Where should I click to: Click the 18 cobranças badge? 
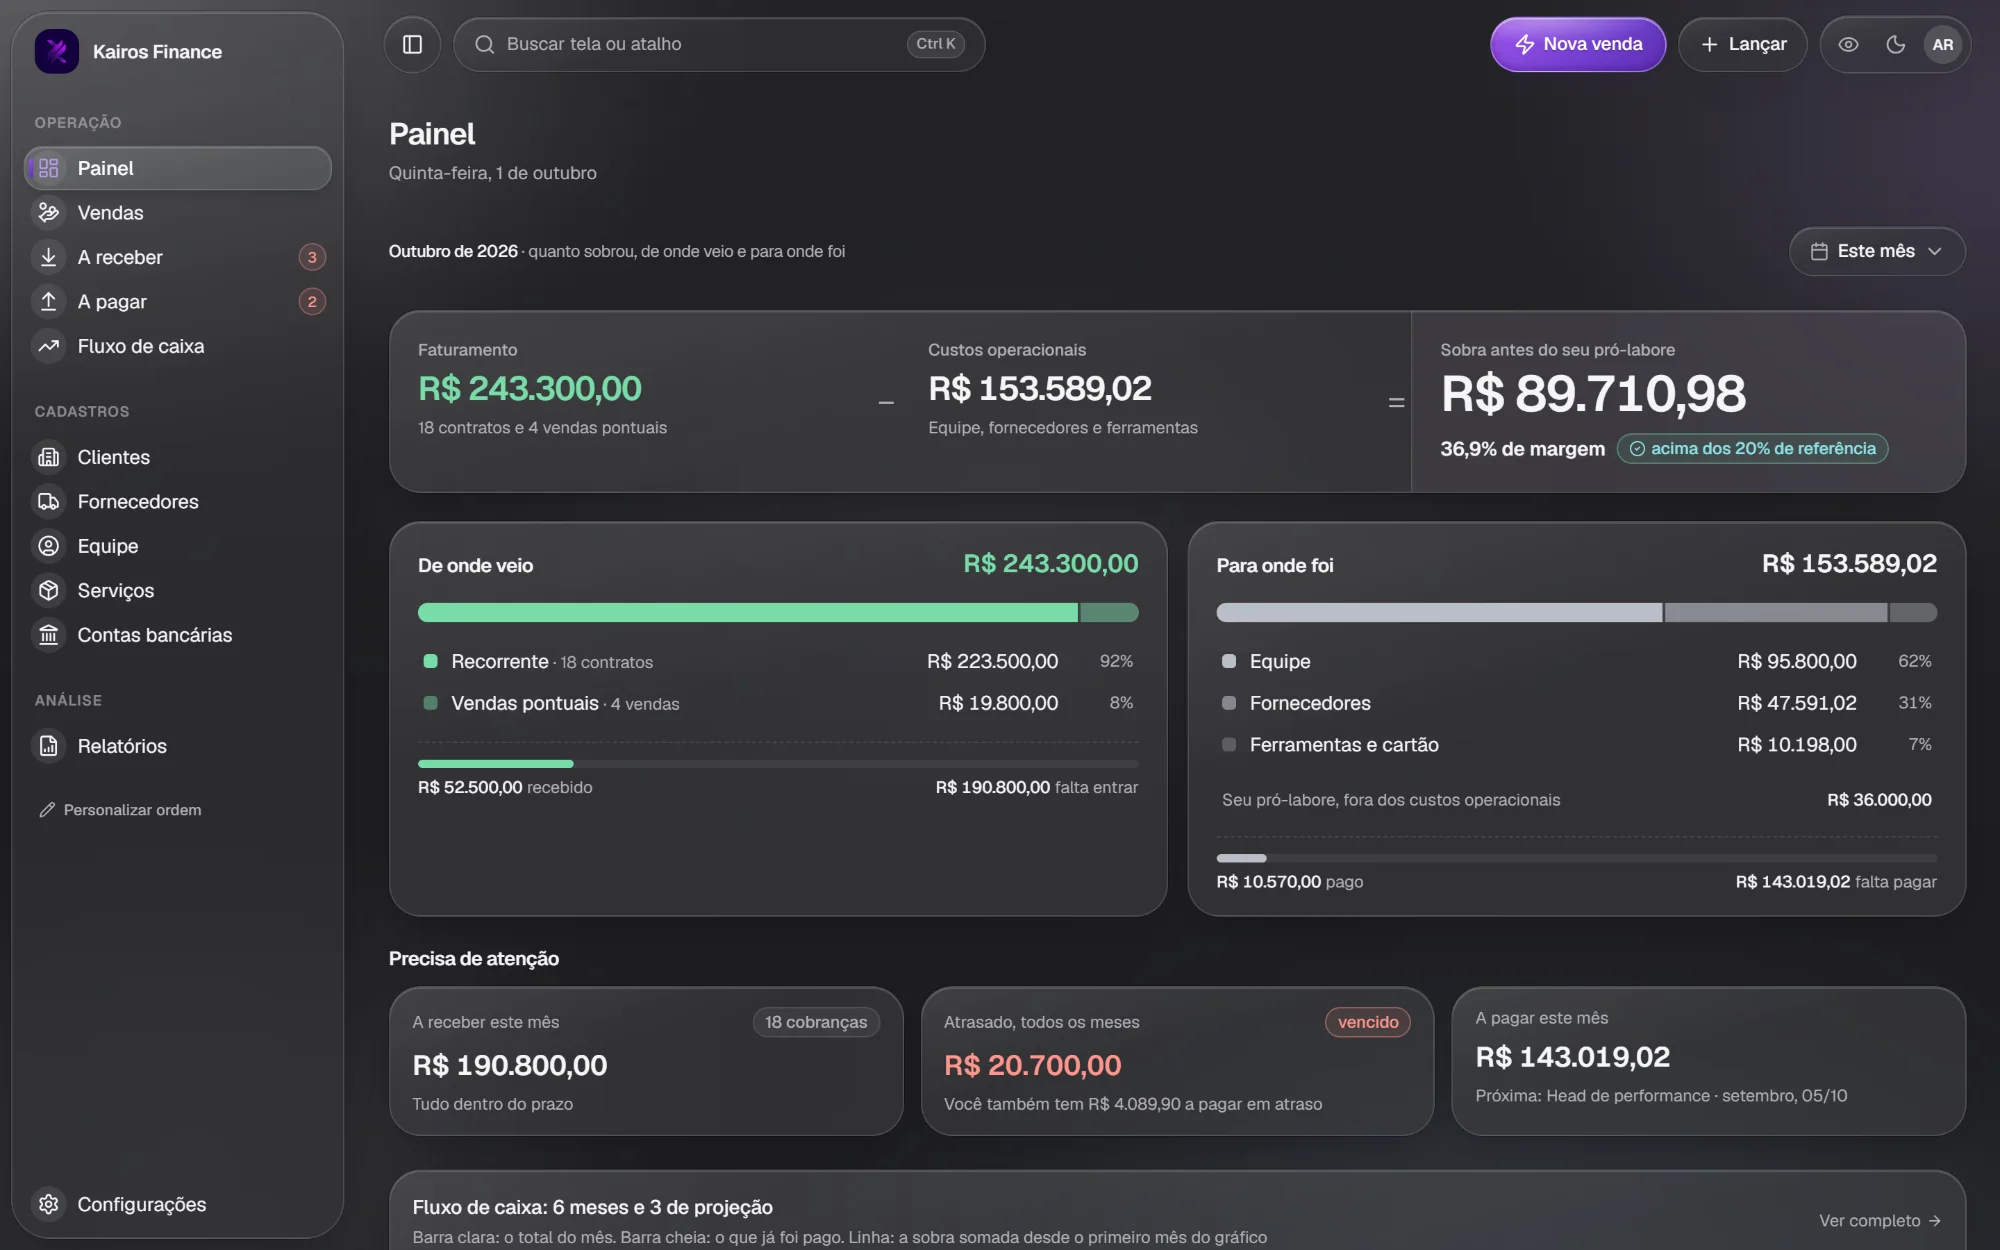click(x=816, y=1022)
